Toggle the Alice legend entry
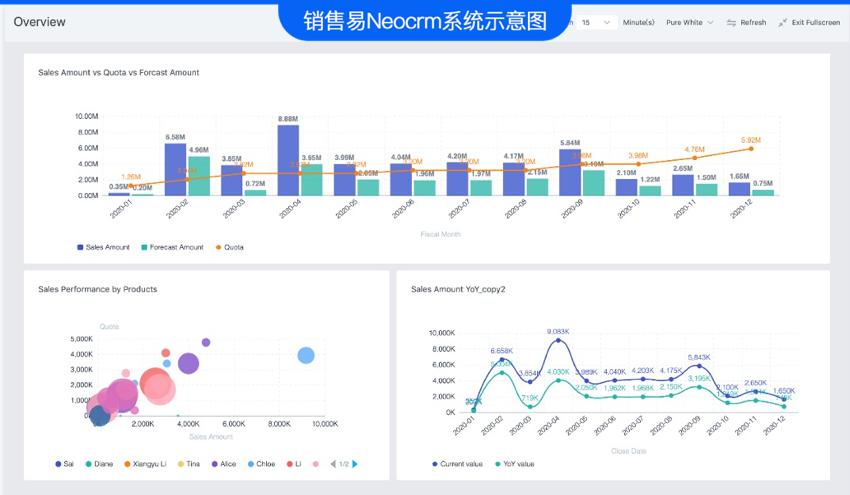This screenshot has width=850, height=495. (x=223, y=464)
